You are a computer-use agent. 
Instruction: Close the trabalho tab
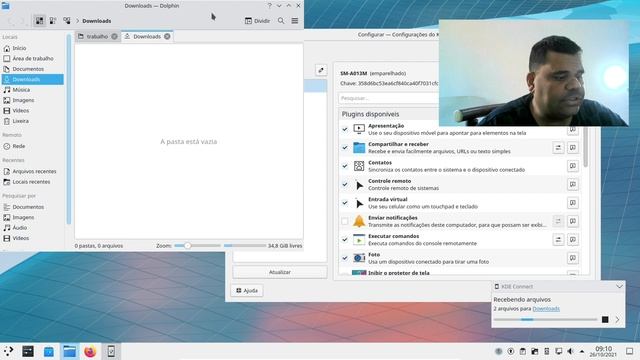(114, 36)
